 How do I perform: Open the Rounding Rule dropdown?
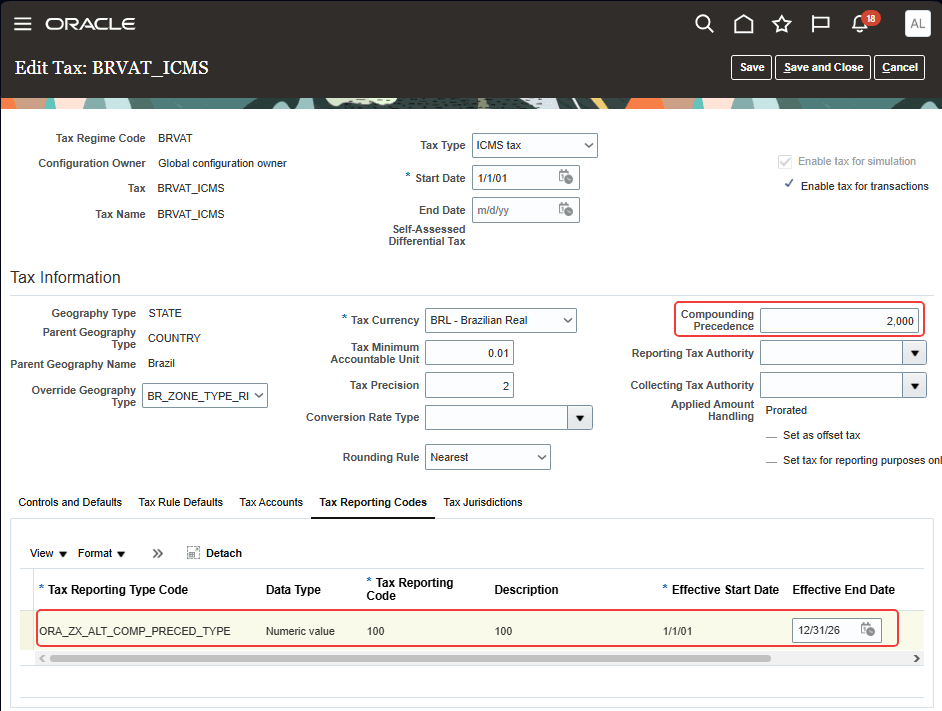pyautogui.click(x=488, y=457)
